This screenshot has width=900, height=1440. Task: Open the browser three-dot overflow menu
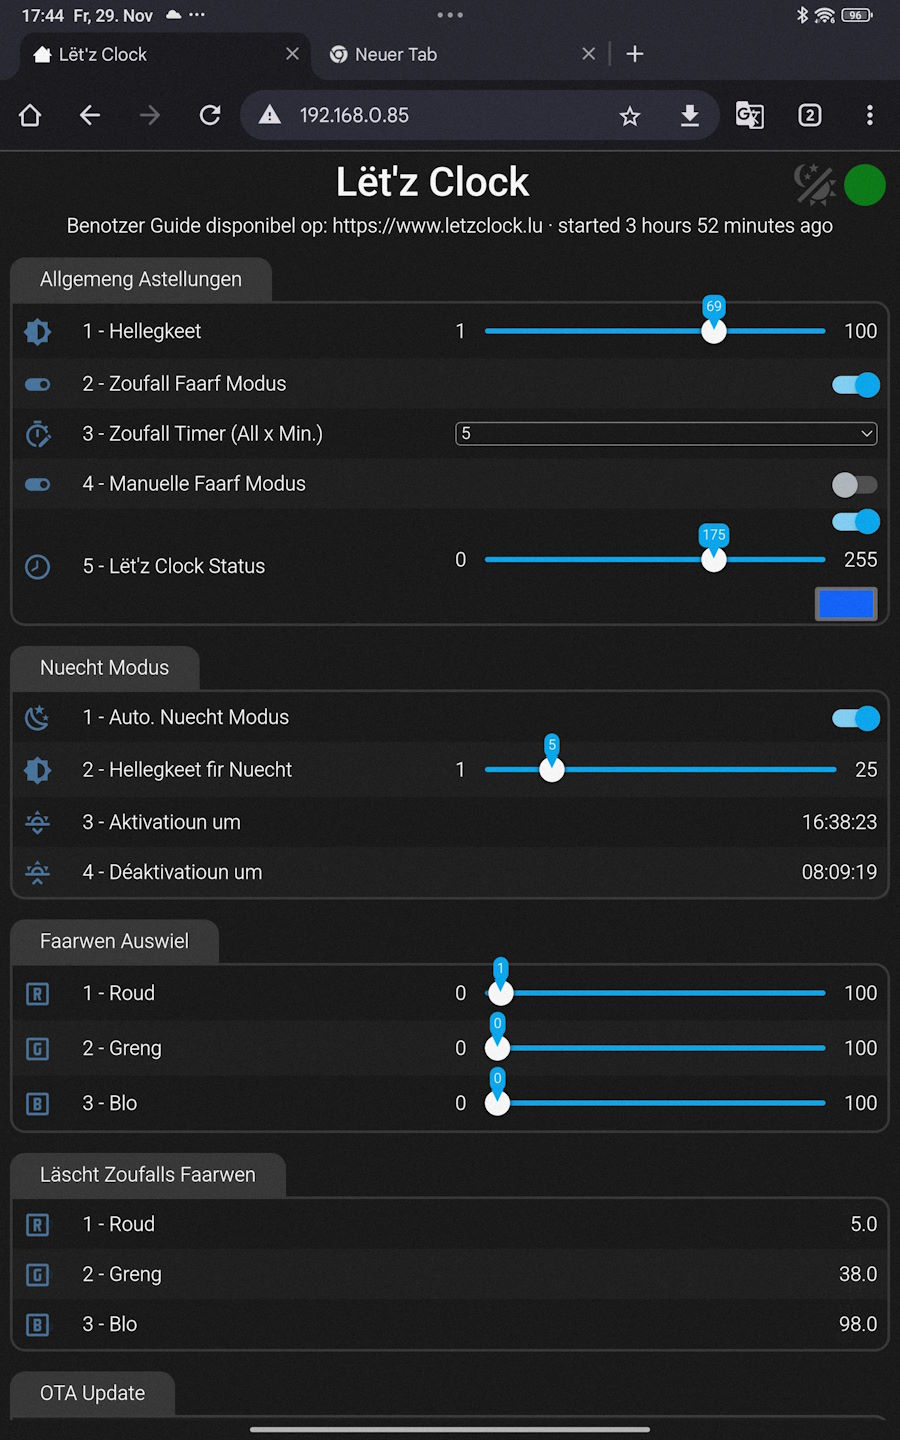870,116
